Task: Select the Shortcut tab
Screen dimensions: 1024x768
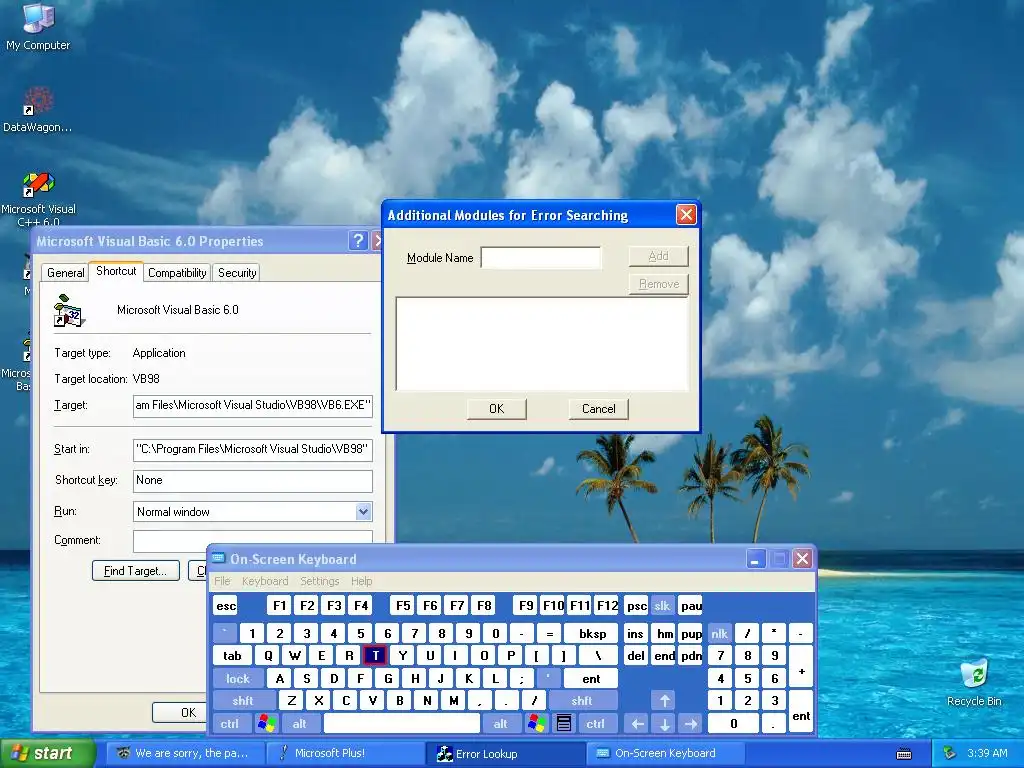Action: [116, 271]
